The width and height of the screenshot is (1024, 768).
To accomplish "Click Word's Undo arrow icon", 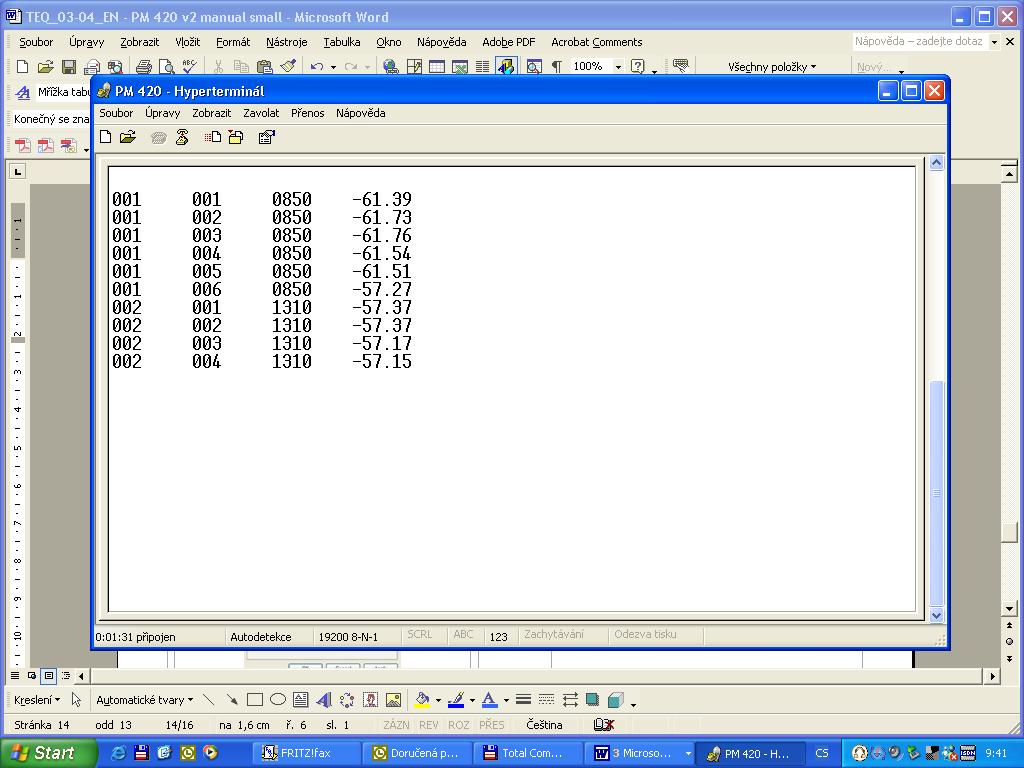I will tap(317, 67).
